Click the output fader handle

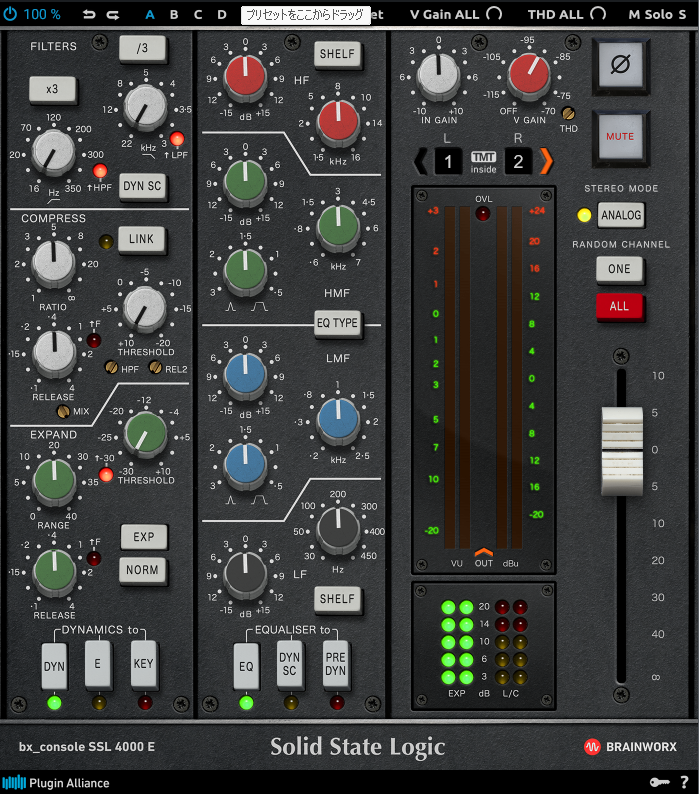[622, 450]
